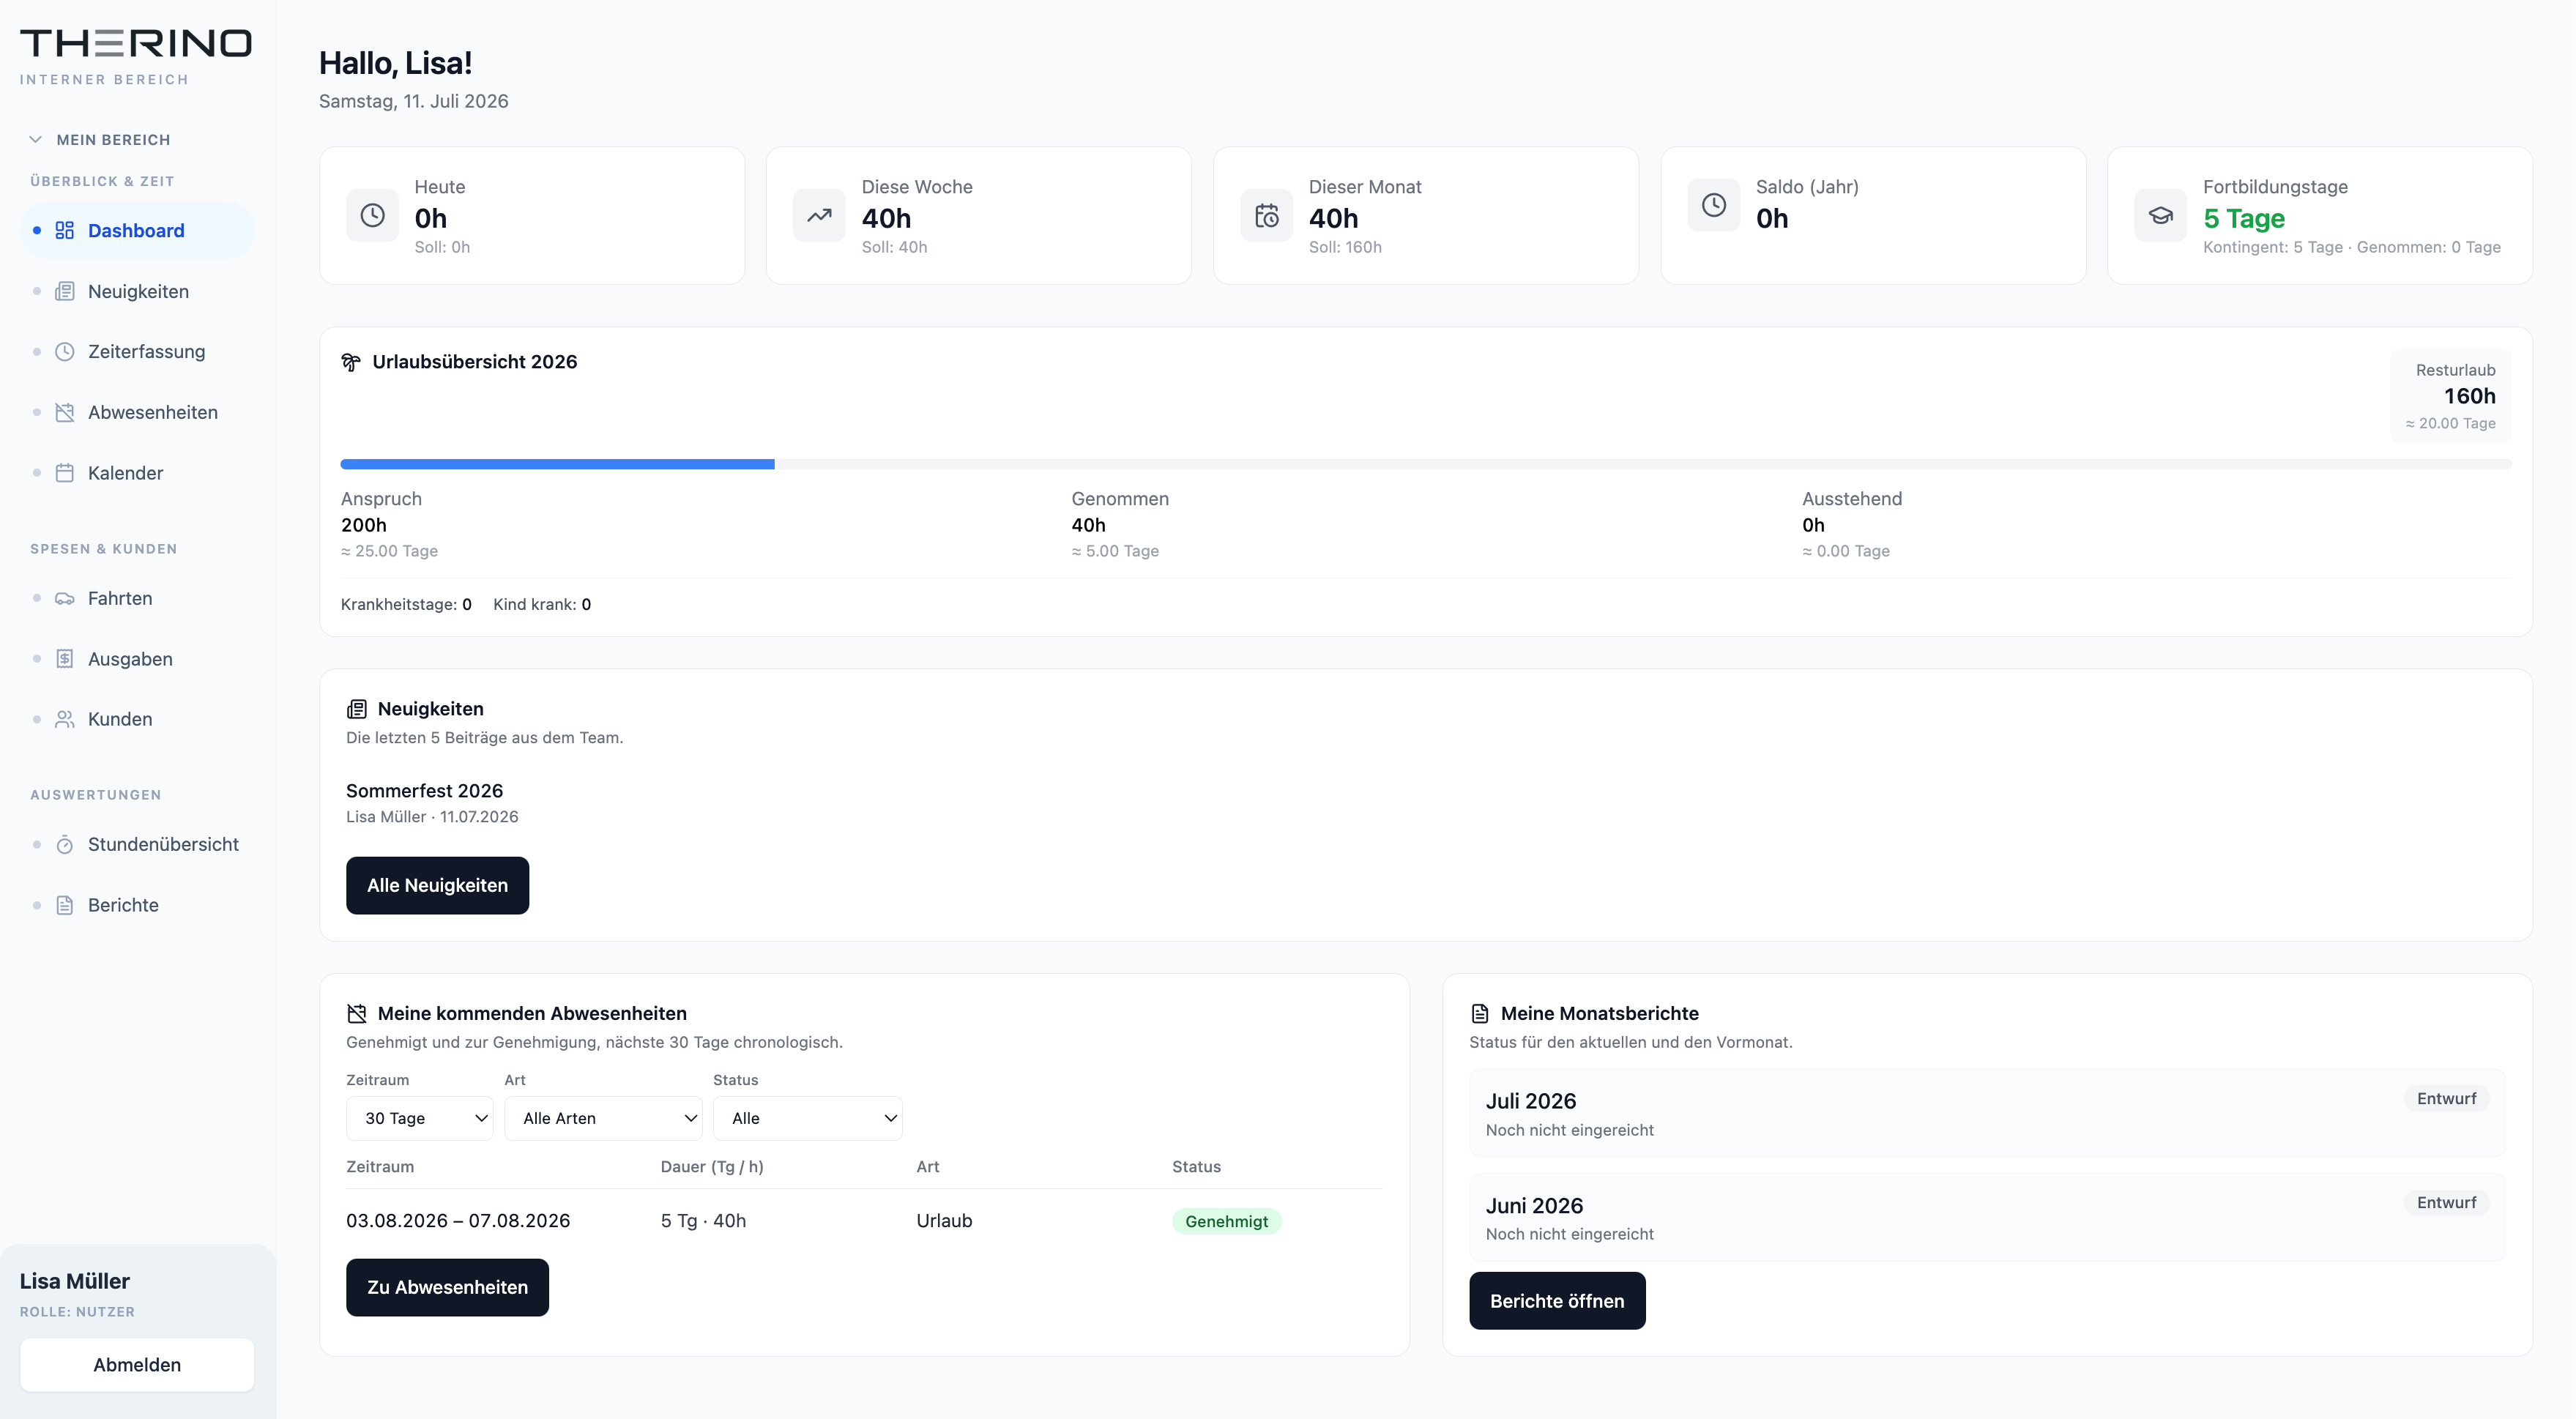This screenshot has height=1419, width=2576.
Task: Click the Berichte öffnen button
Action: point(1557,1301)
